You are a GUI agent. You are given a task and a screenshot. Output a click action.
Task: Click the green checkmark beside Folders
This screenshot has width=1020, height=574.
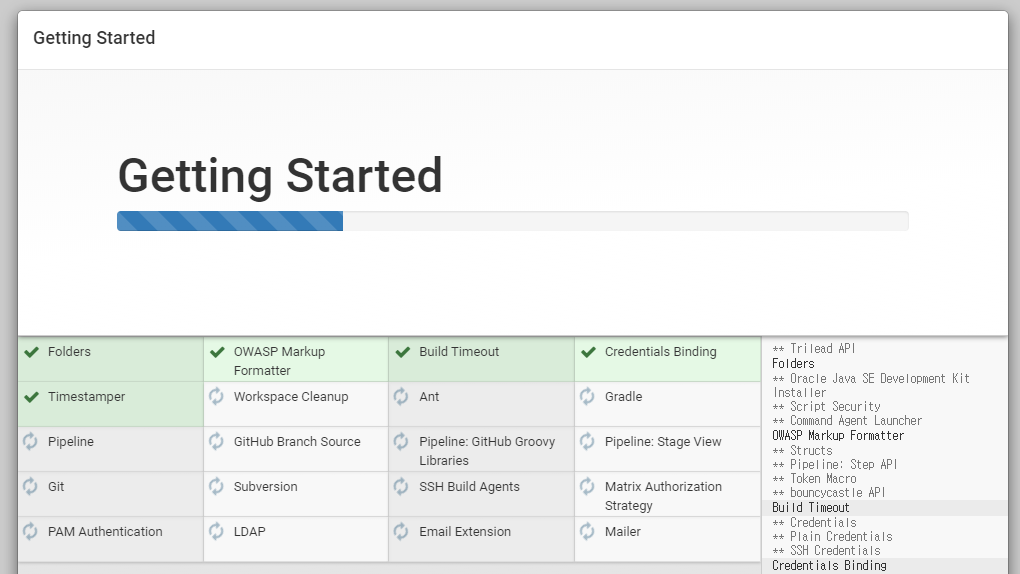[31, 352]
